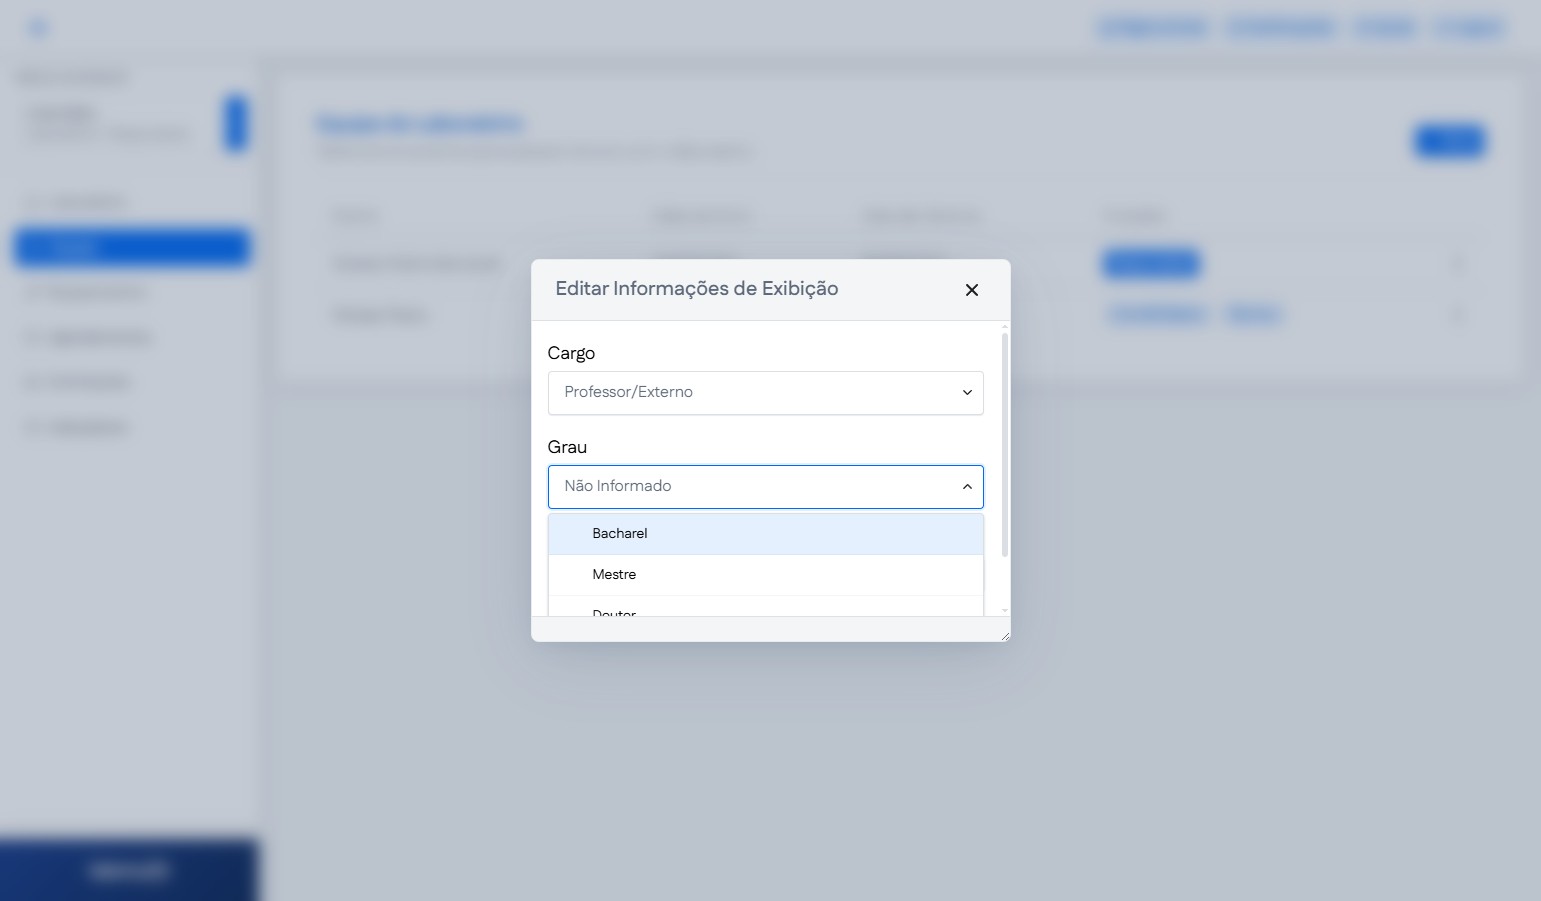Click action icon at end of second table row
This screenshot has width=1541, height=901.
tap(1457, 315)
